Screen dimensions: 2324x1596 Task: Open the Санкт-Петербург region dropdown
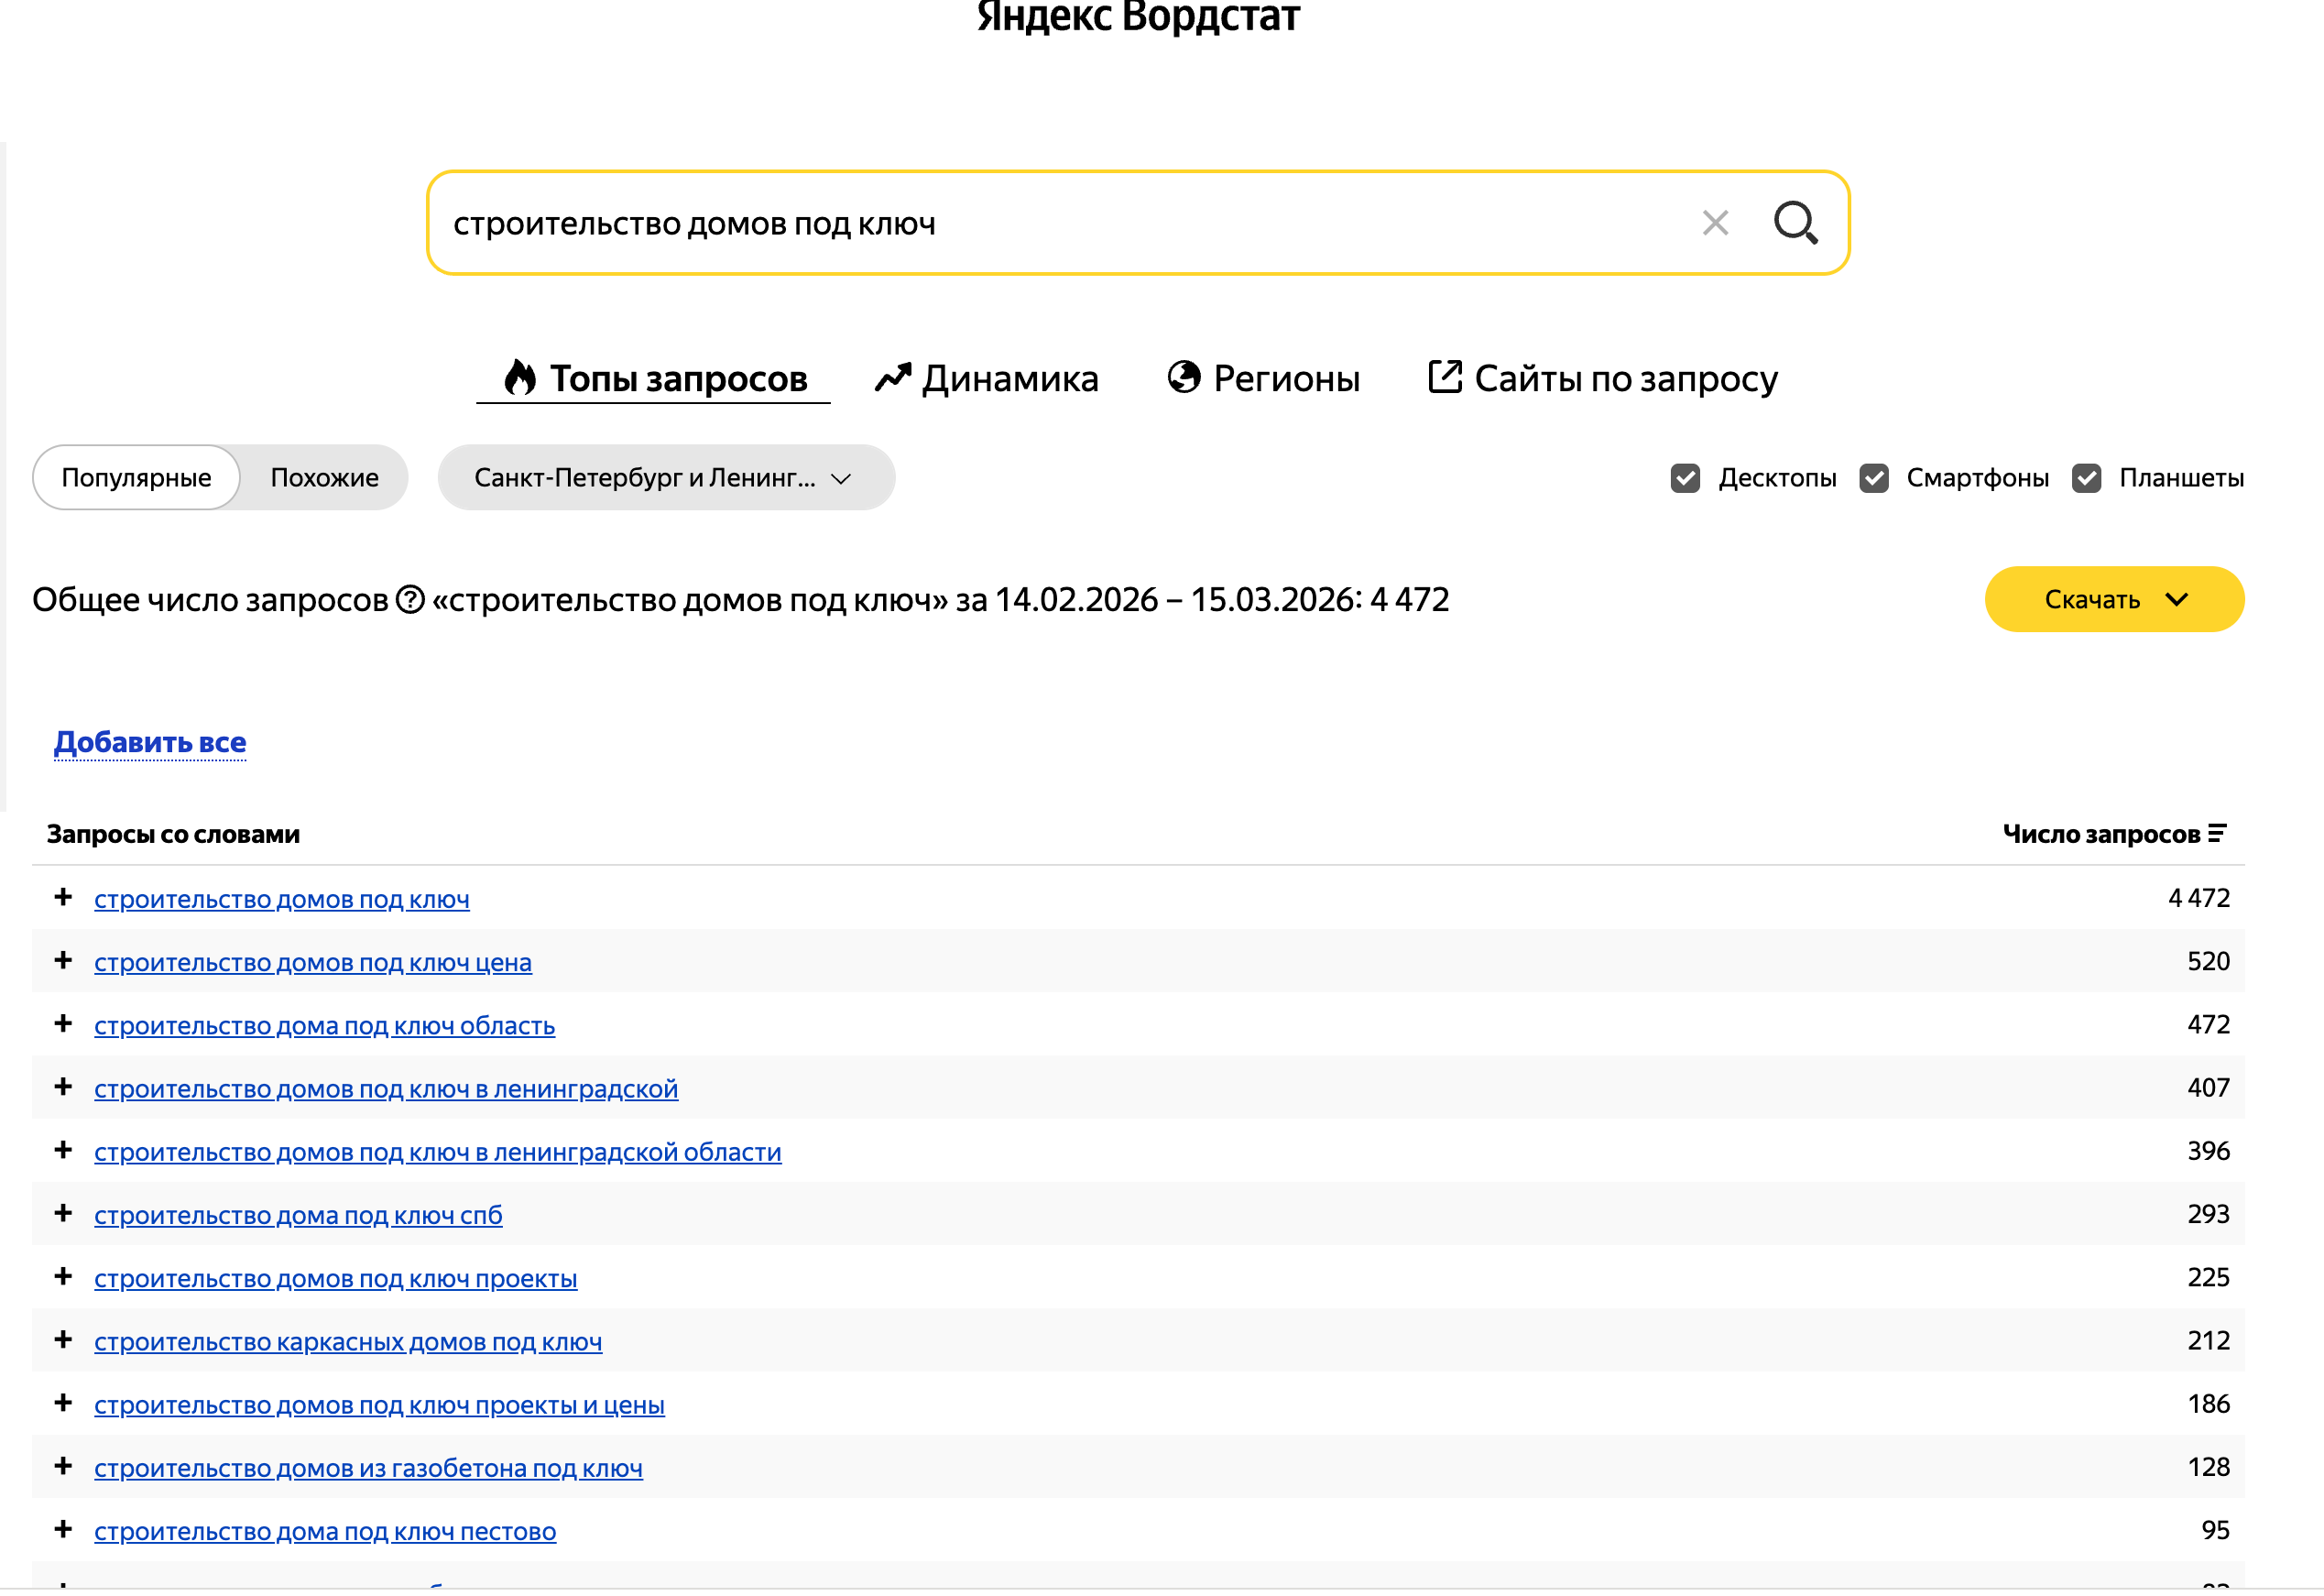tap(665, 478)
